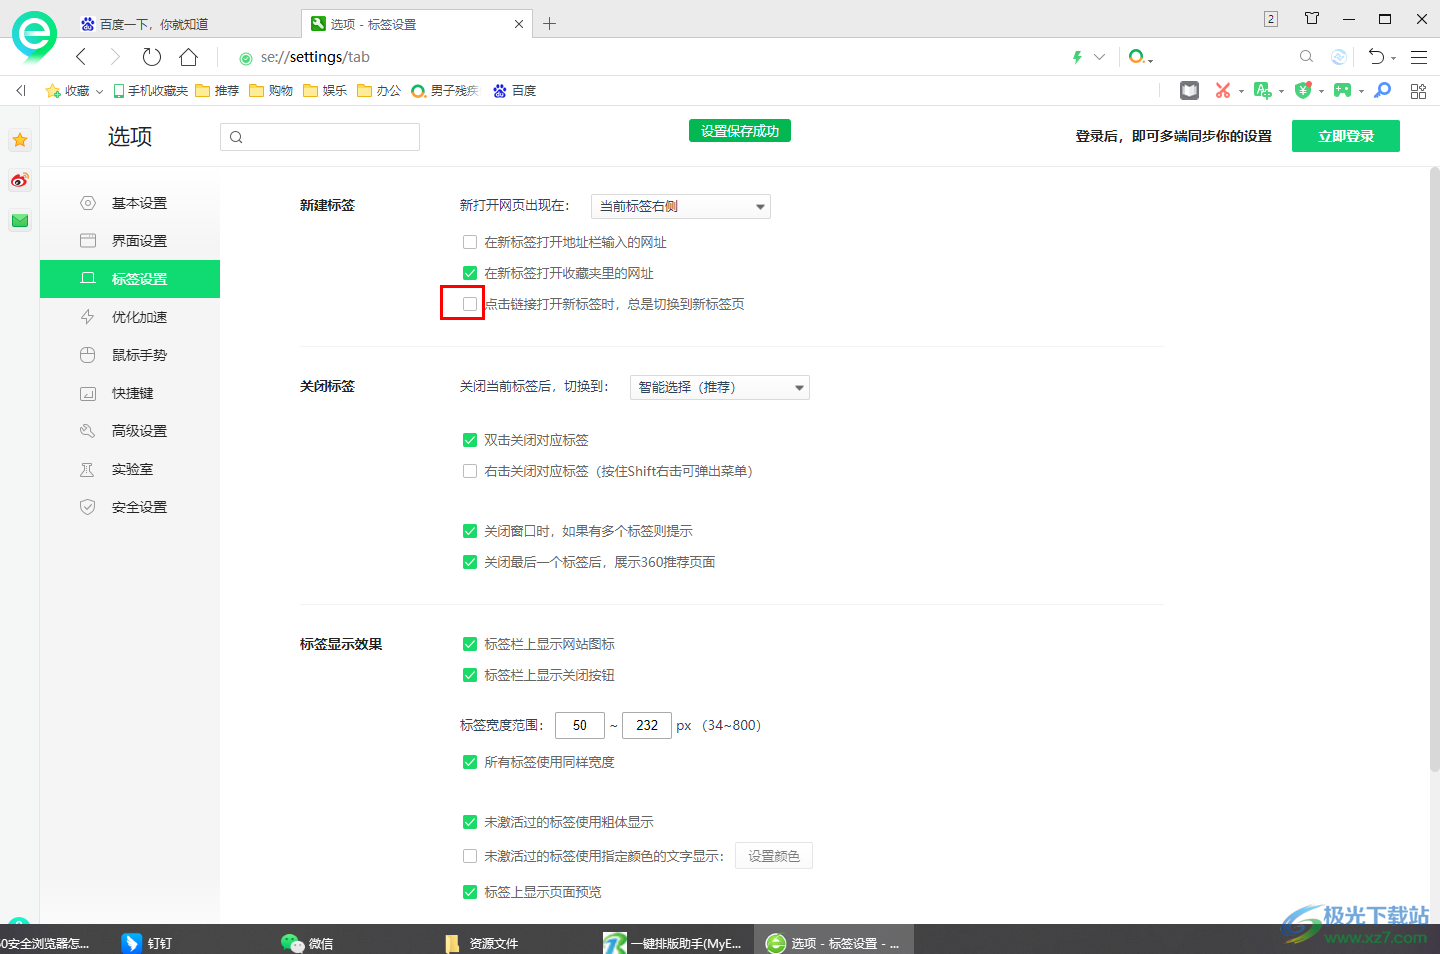Image resolution: width=1440 pixels, height=954 pixels.
Task: Enable 右击关闭对应标签 checkbox
Action: 470,471
